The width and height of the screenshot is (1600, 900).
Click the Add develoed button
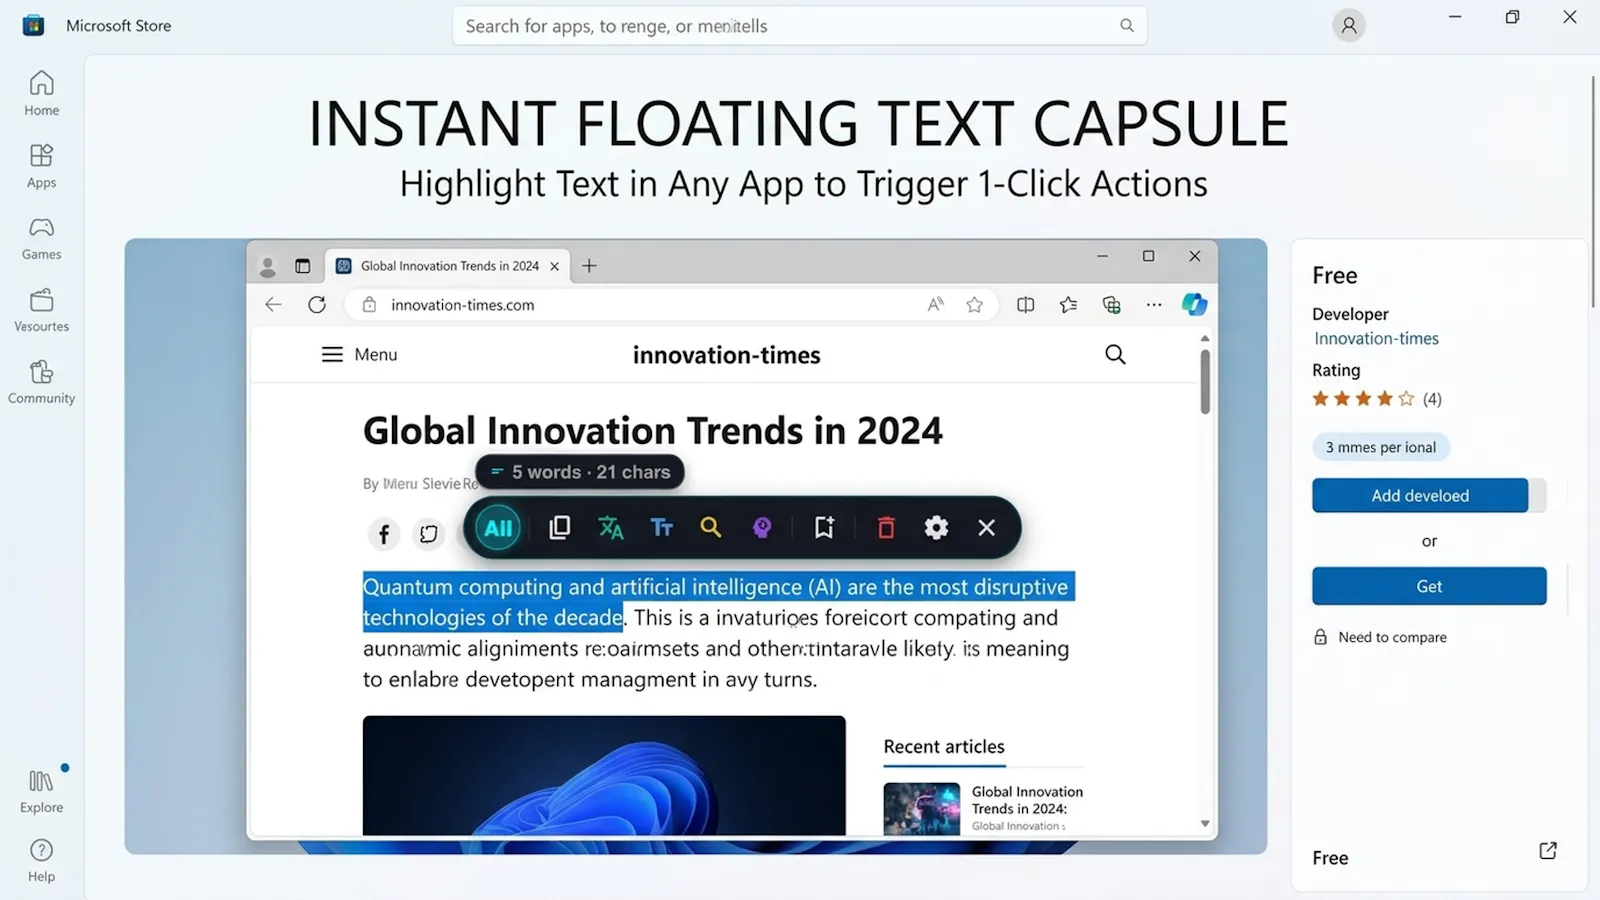point(1420,495)
